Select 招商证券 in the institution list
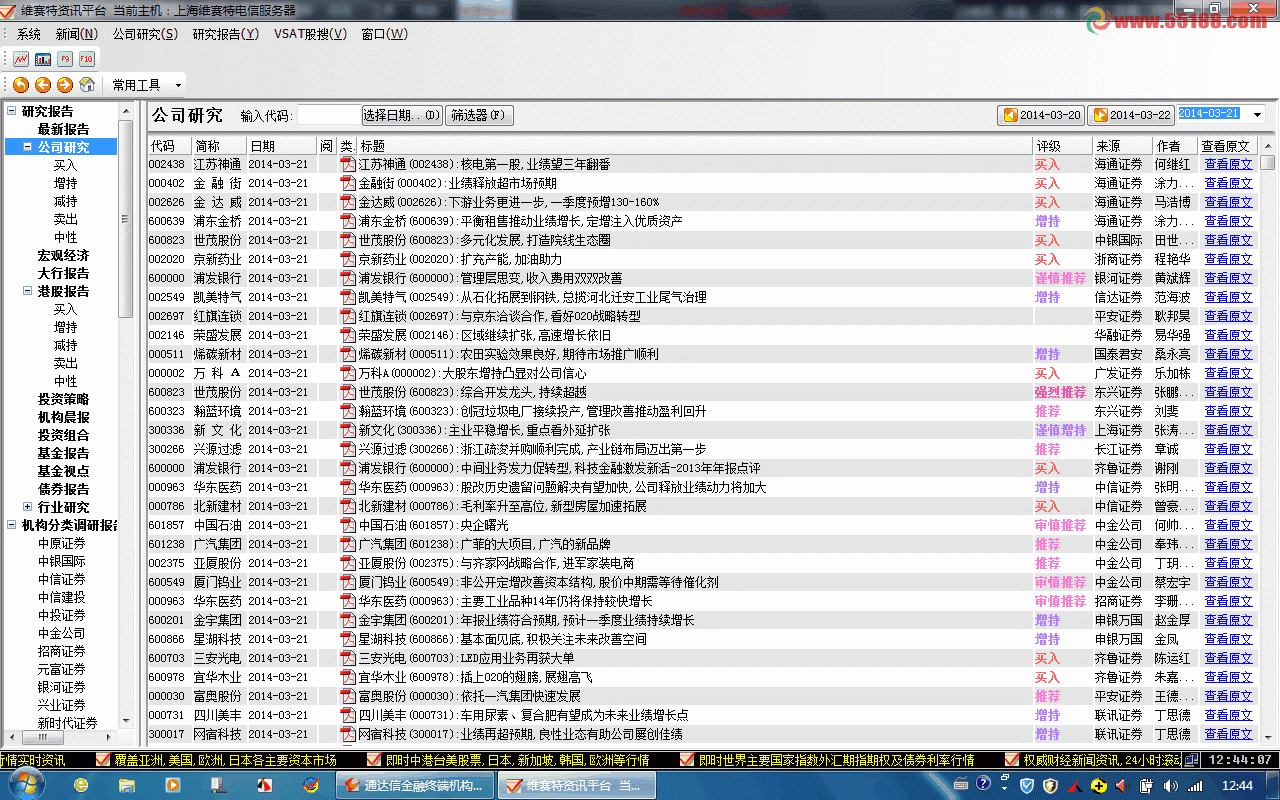 click(x=62, y=651)
